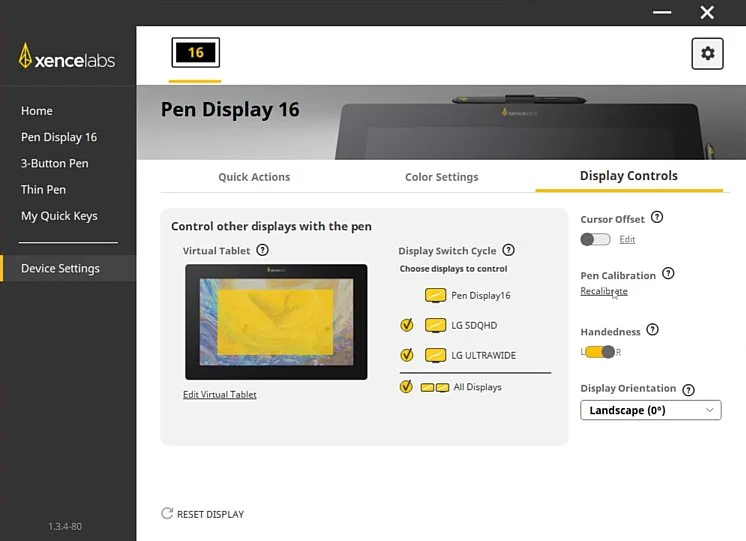Click the Cursor Offset Edit link
This screenshot has width=746, height=541.
(x=627, y=239)
